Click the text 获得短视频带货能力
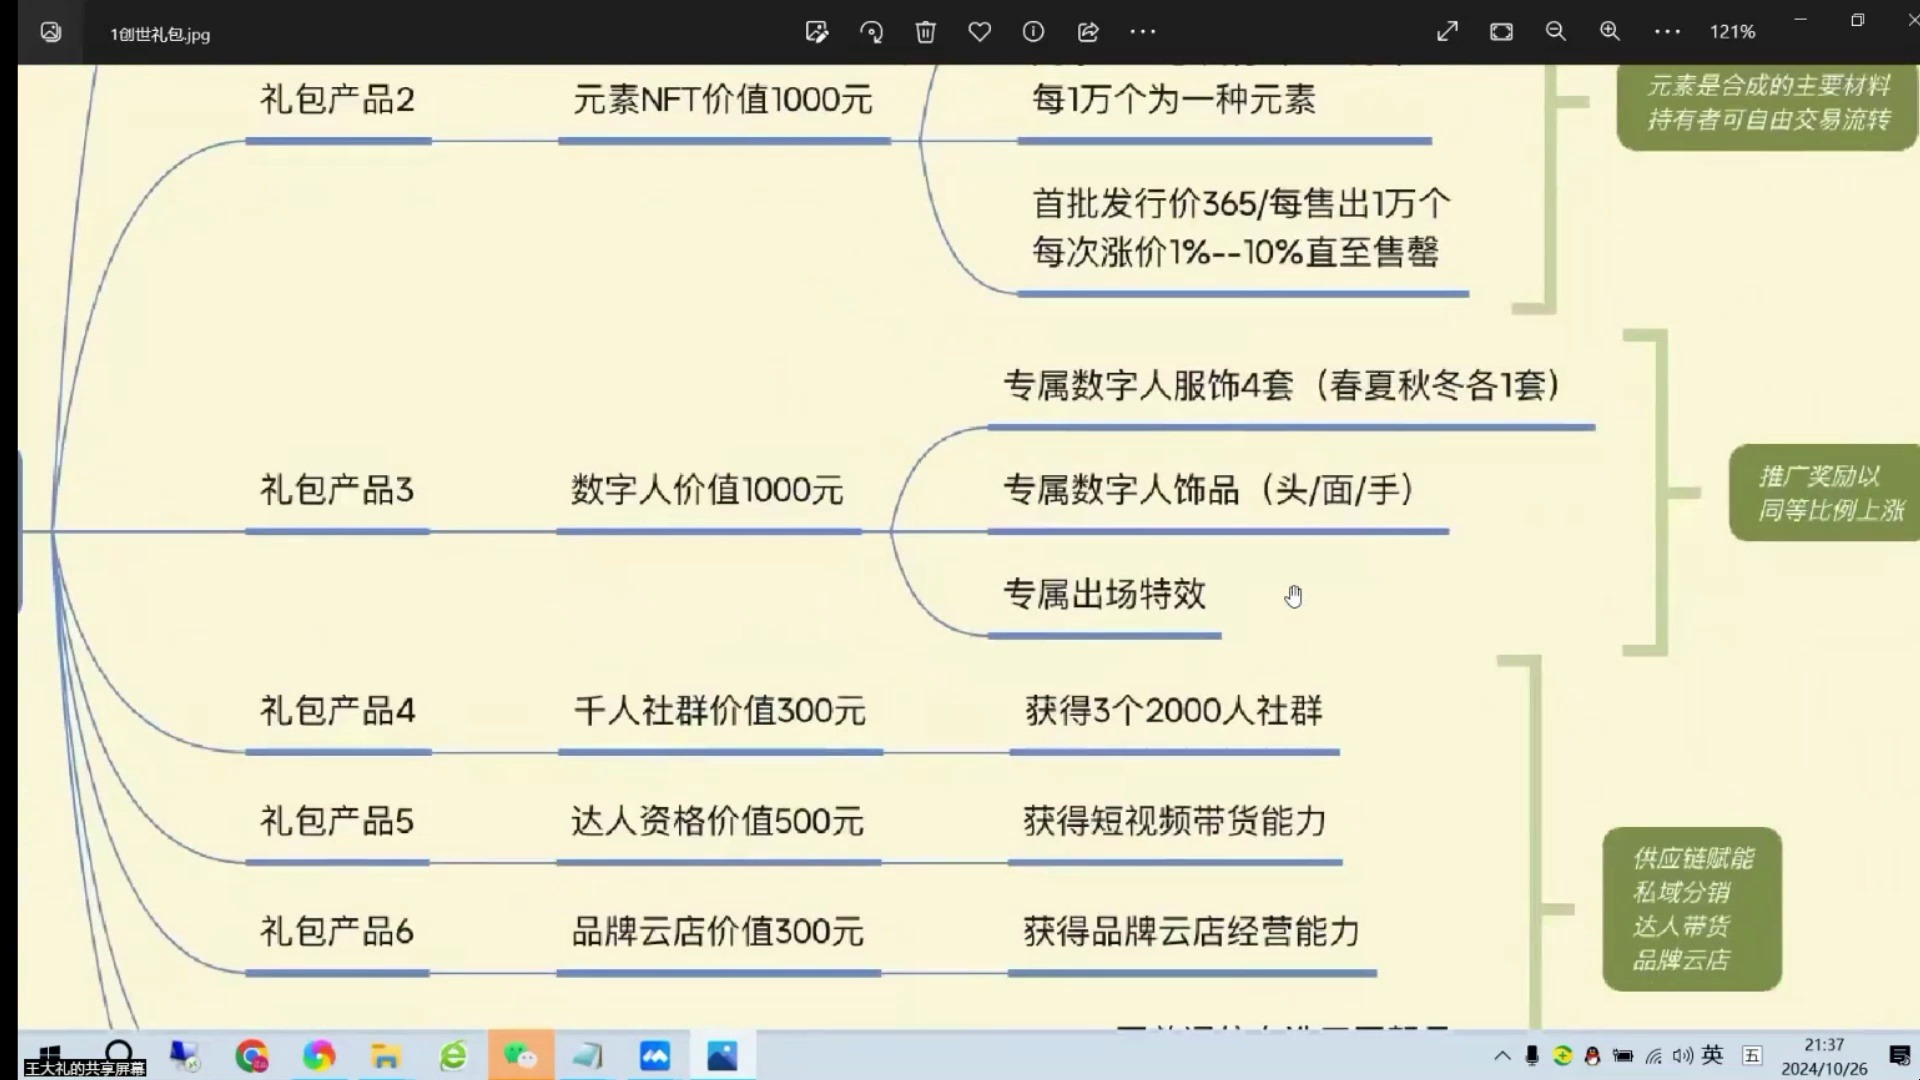This screenshot has width=1920, height=1080. 1174,821
